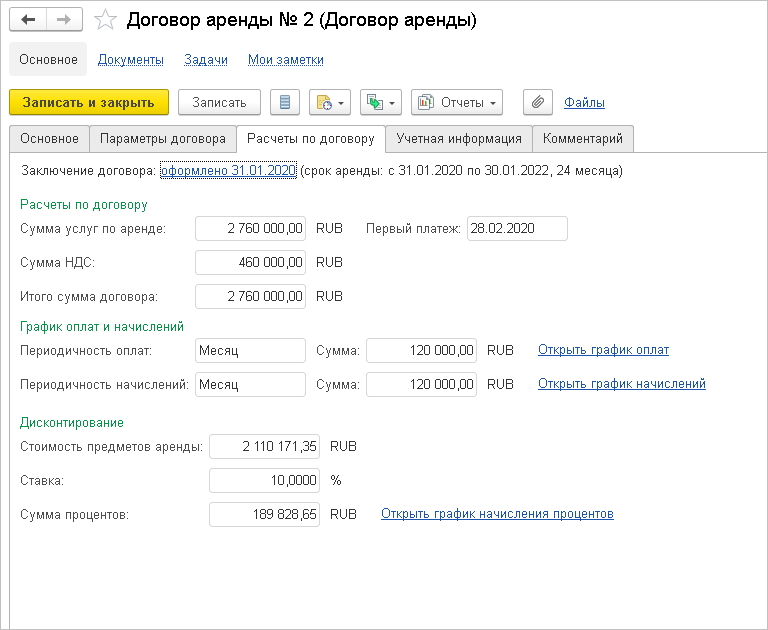Image resolution: width=768 pixels, height=630 pixels.
Task: Click the forward navigation arrow
Action: [x=64, y=20]
